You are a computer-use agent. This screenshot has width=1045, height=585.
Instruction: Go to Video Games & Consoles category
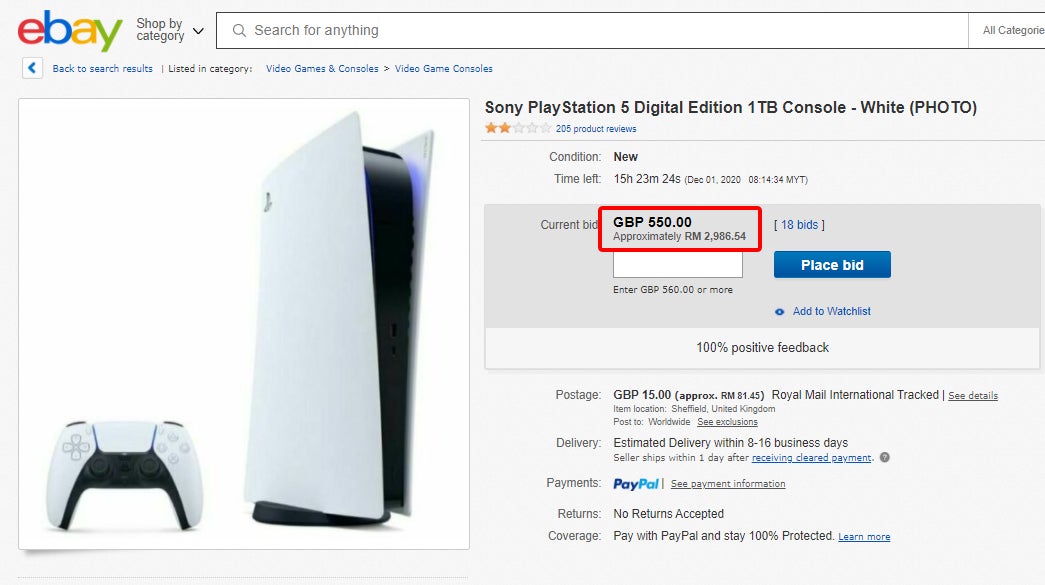[322, 69]
